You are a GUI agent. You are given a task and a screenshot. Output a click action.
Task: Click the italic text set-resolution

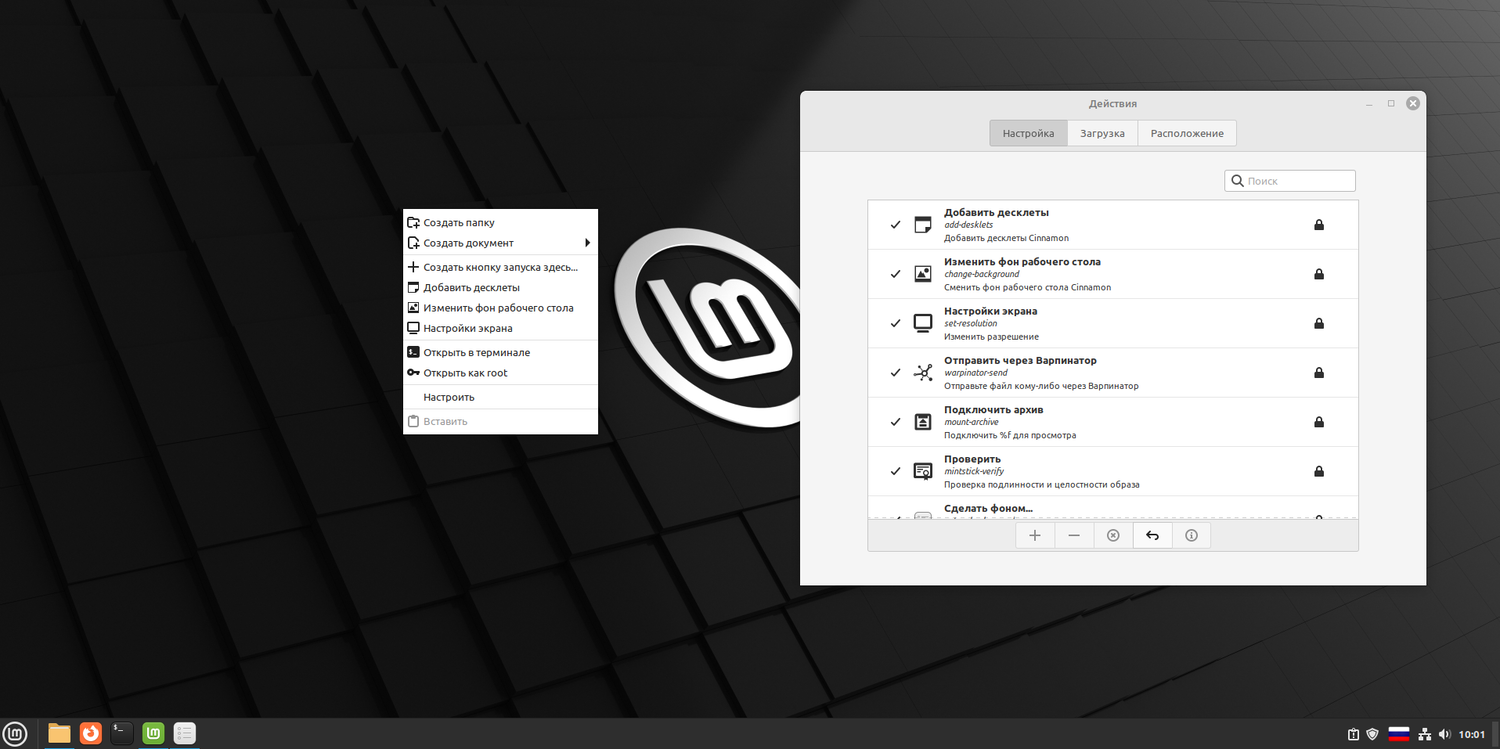(970, 324)
